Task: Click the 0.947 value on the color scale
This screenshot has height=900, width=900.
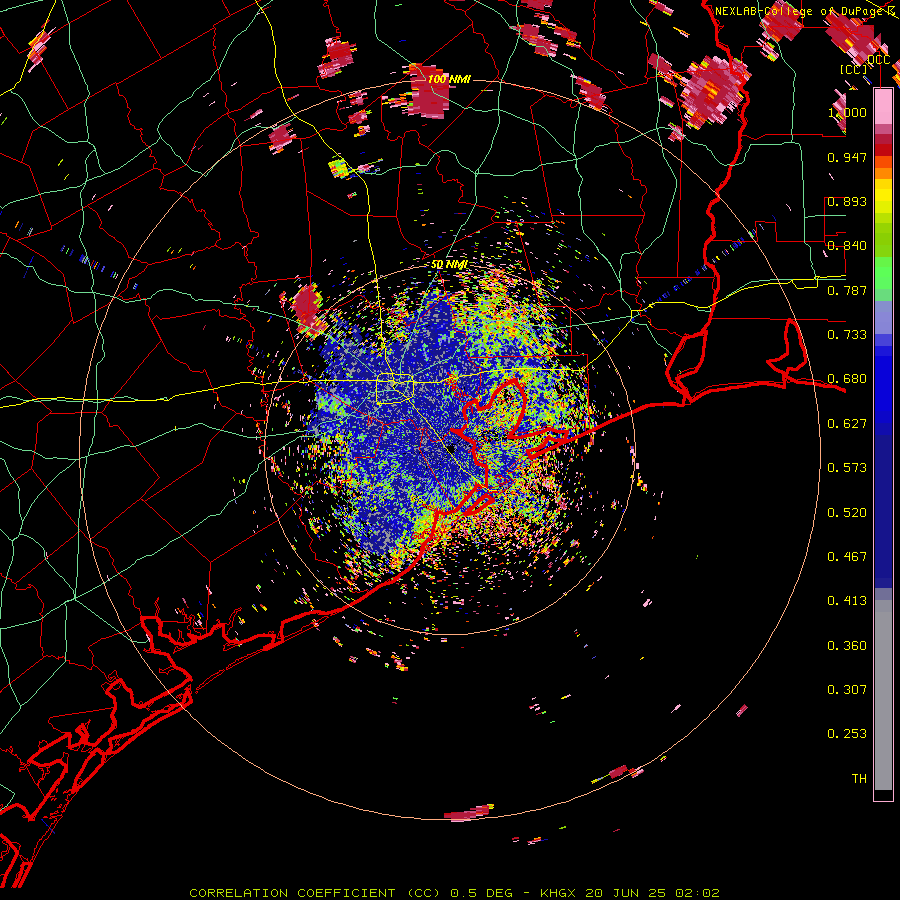Action: point(847,157)
